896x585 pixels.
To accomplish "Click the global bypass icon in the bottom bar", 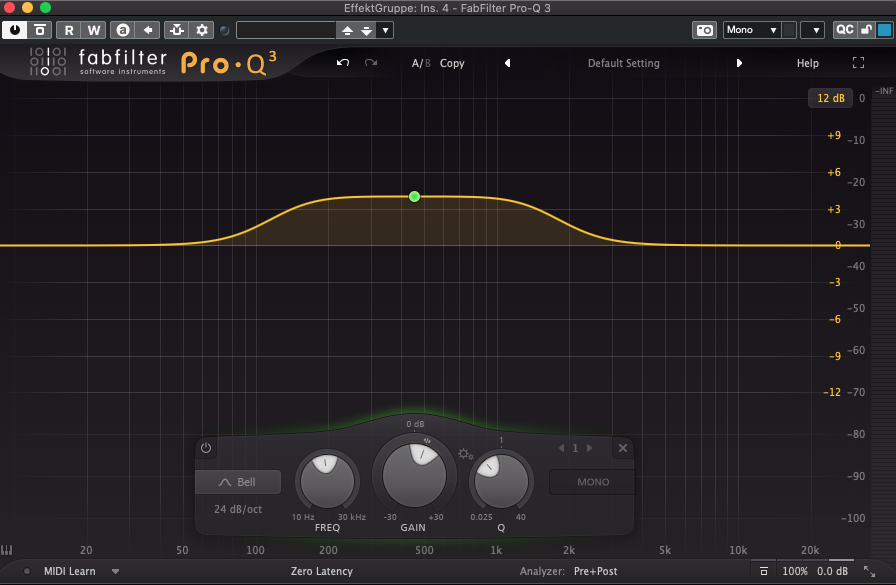I will pyautogui.click(x=763, y=571).
